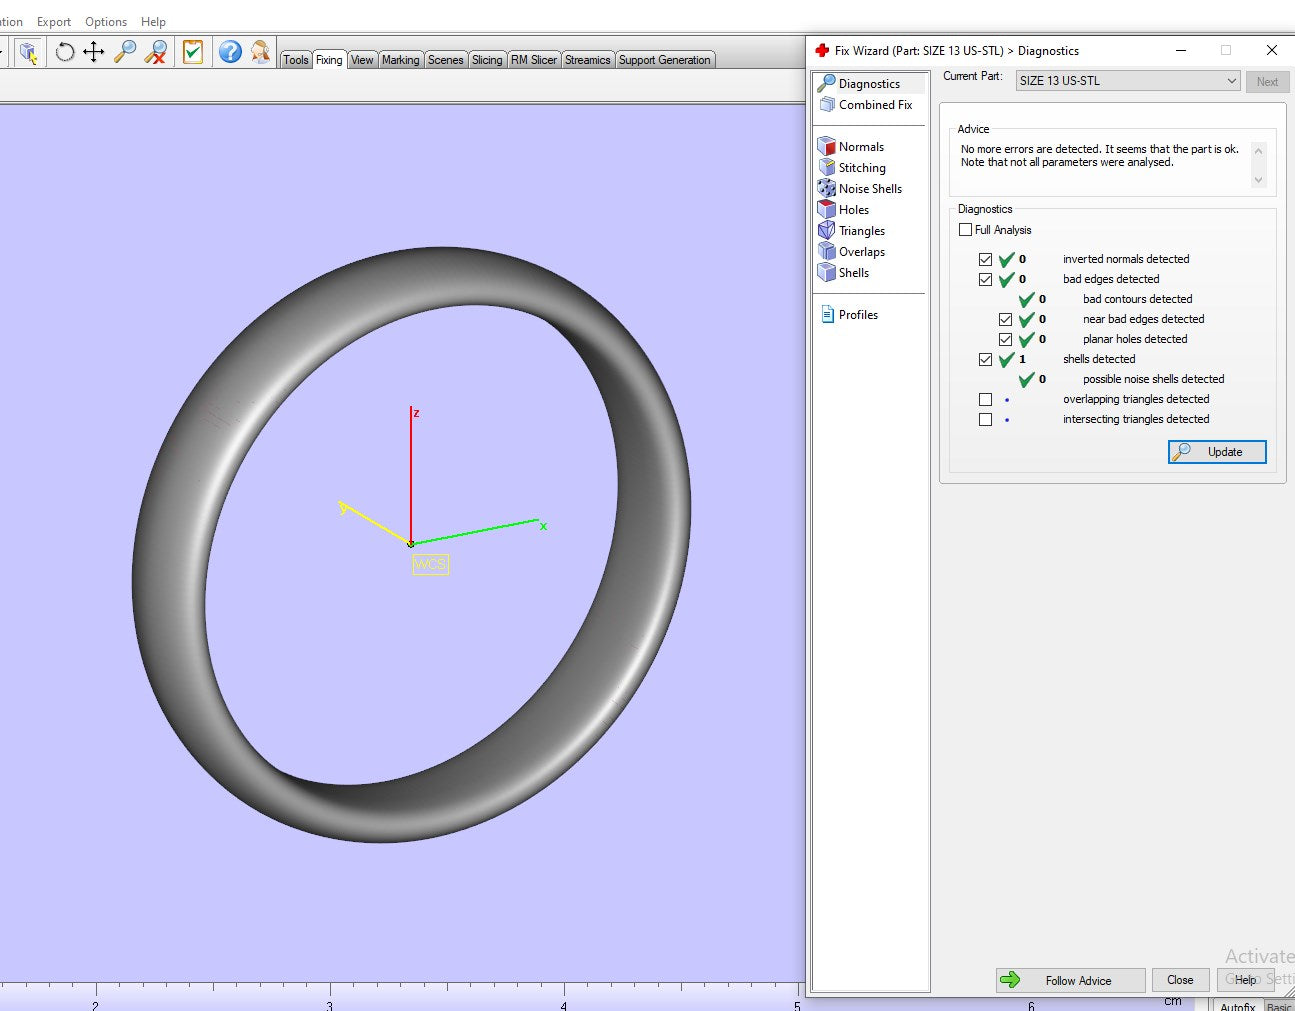Open the Export menu
The width and height of the screenshot is (1295, 1011).
54,22
